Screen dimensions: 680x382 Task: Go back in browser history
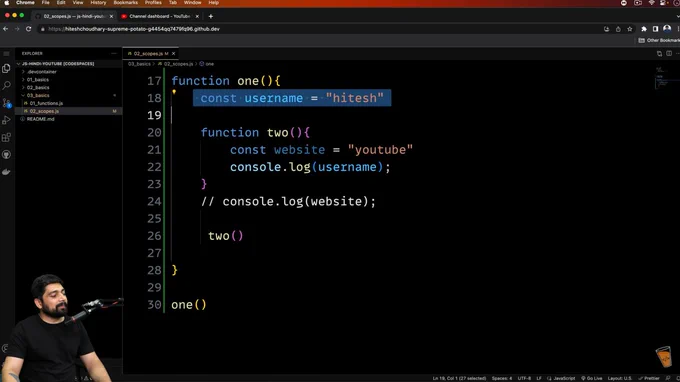click(6, 29)
